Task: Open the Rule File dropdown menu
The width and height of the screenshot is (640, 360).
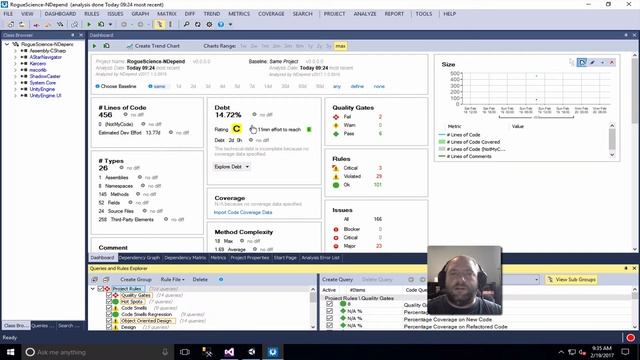Action: click(x=172, y=280)
